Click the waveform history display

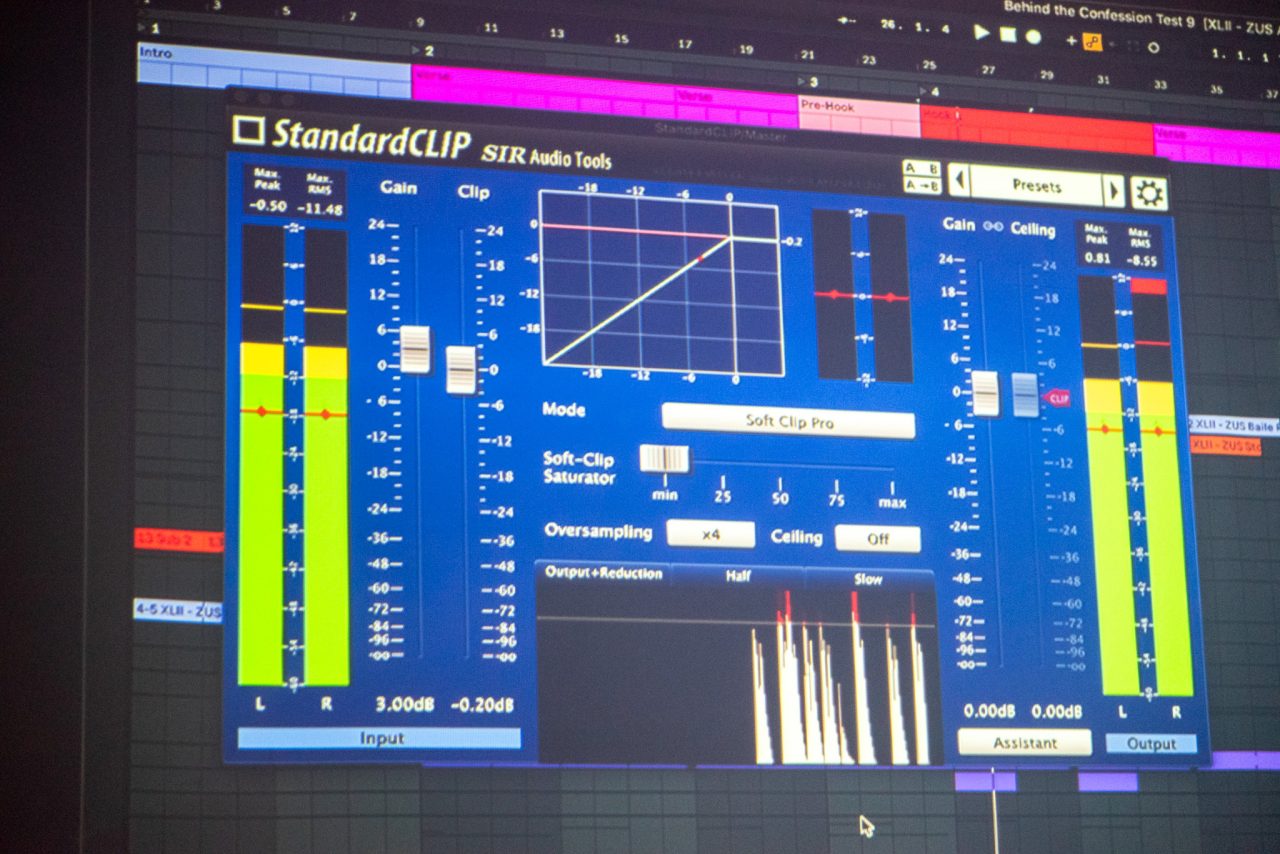point(737,675)
